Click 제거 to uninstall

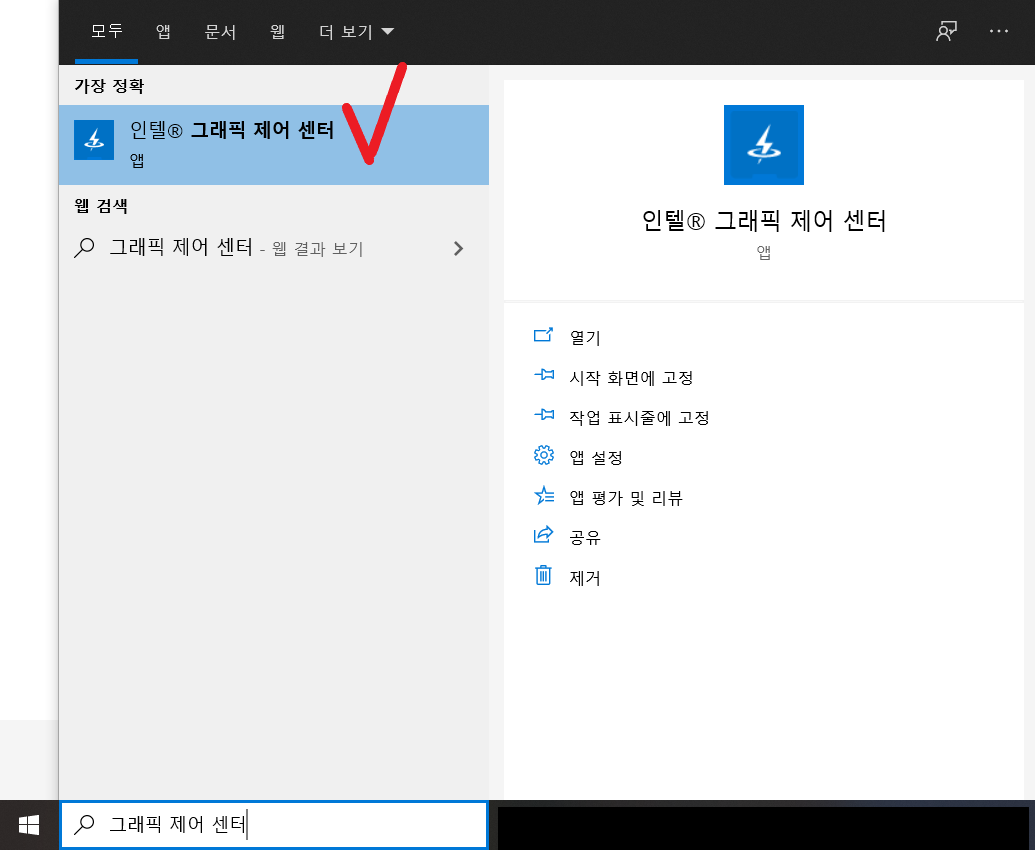(585, 578)
